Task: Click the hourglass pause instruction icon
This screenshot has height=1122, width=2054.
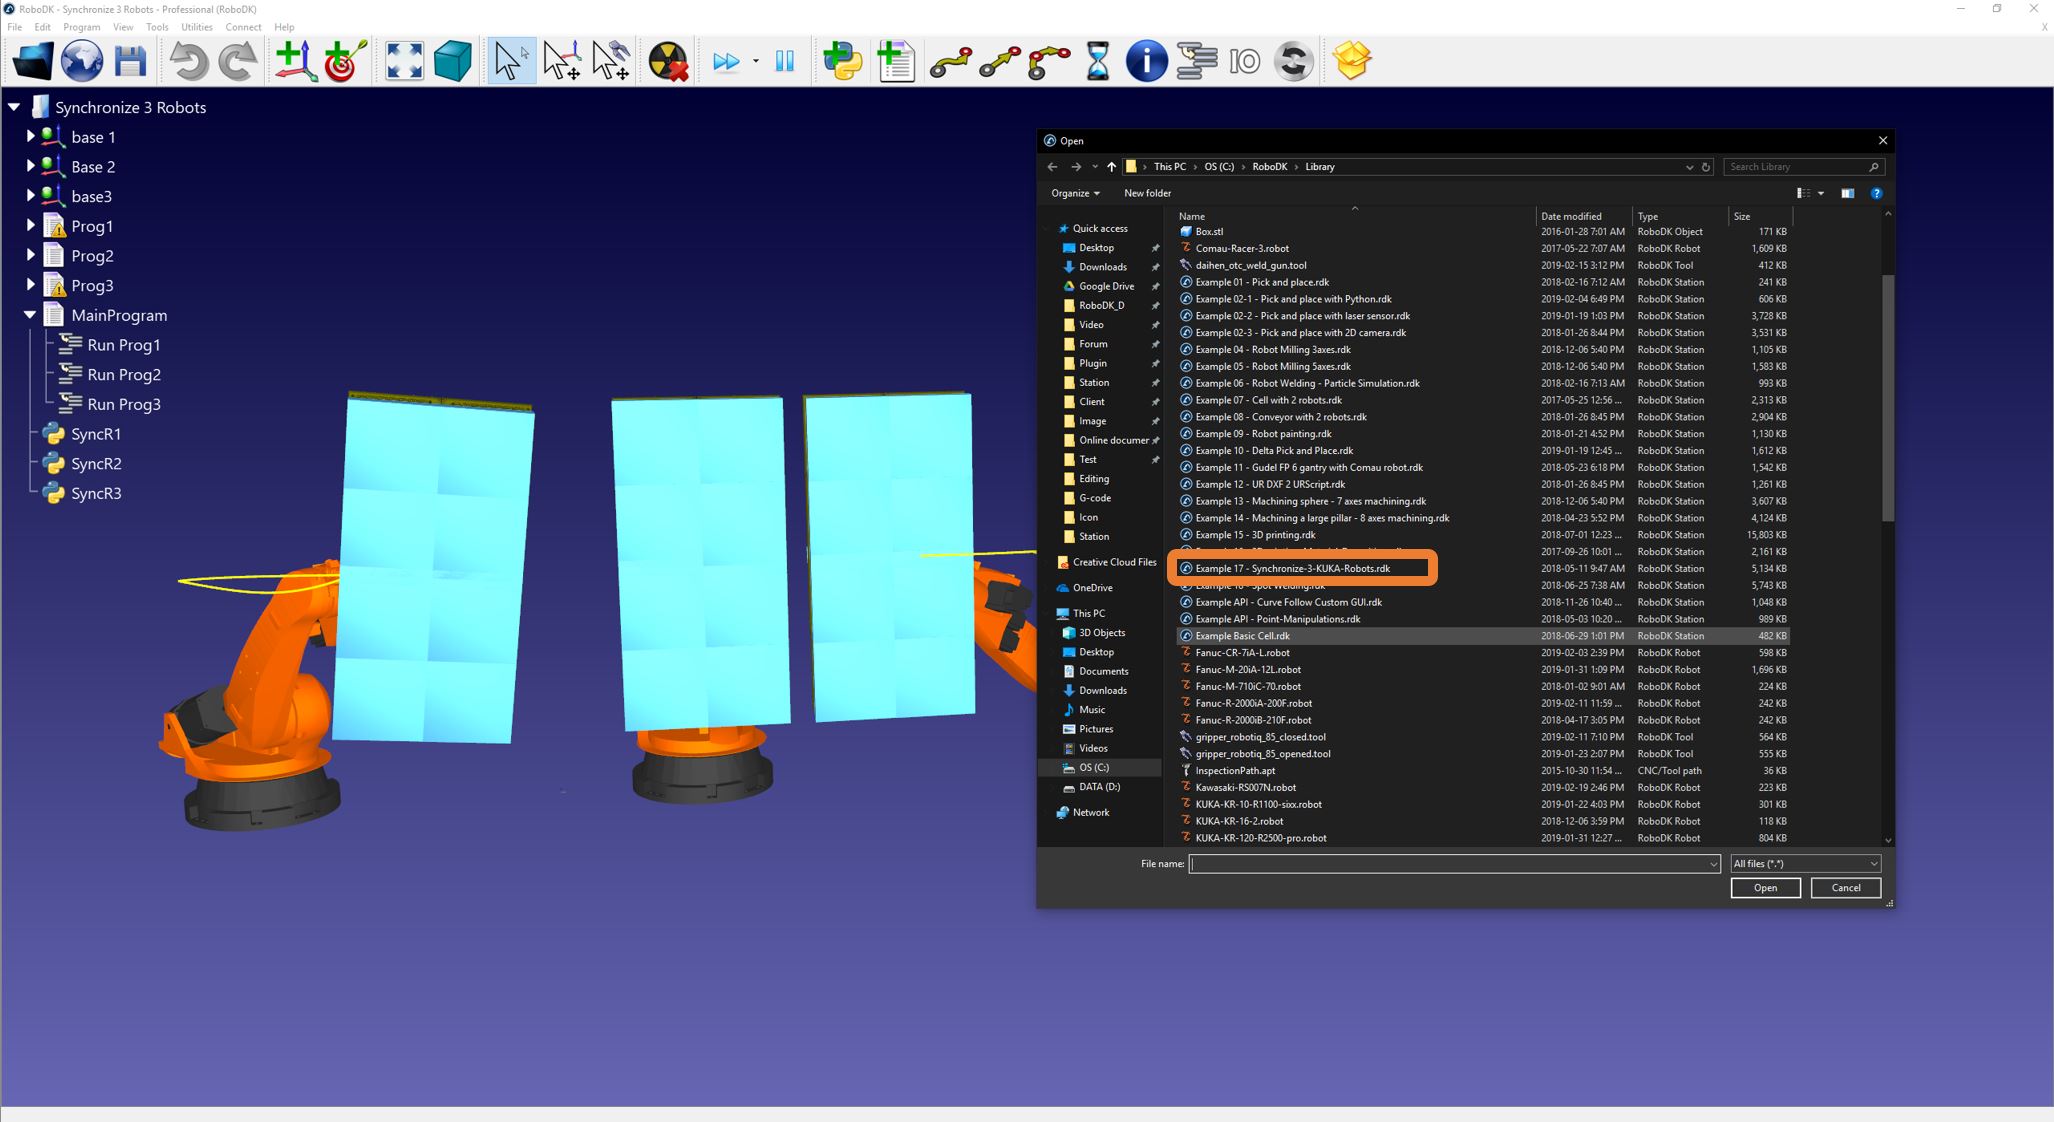Action: [1097, 61]
